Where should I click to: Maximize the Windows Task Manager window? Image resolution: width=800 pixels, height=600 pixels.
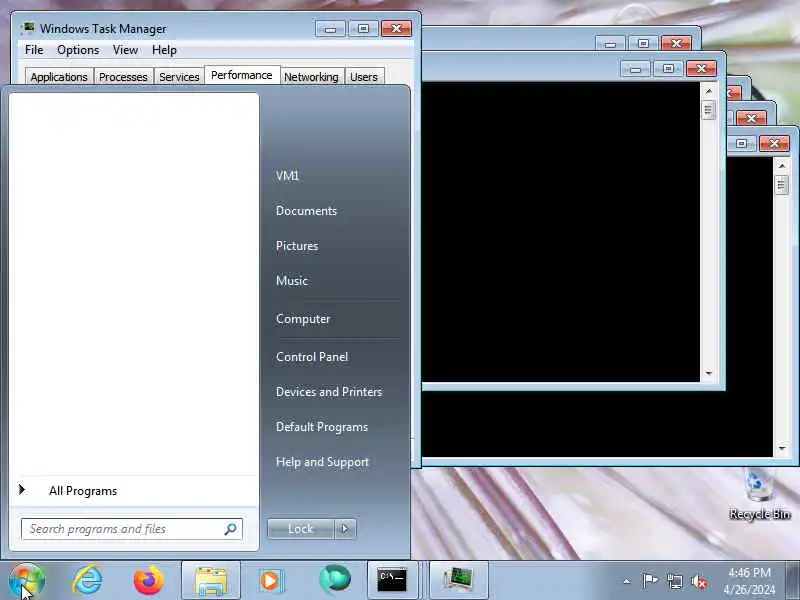pyautogui.click(x=363, y=29)
